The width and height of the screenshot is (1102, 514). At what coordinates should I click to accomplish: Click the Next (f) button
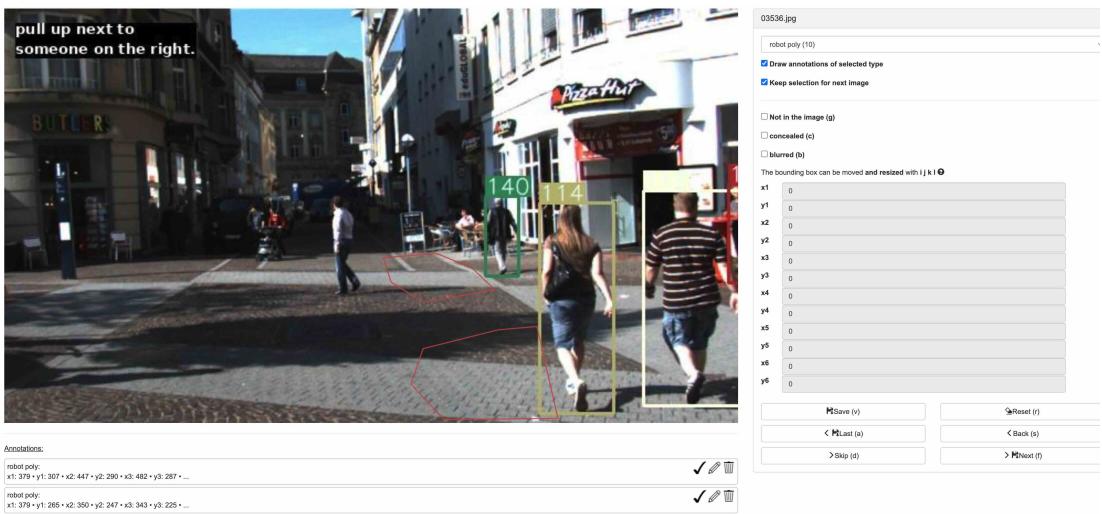[1020, 456]
